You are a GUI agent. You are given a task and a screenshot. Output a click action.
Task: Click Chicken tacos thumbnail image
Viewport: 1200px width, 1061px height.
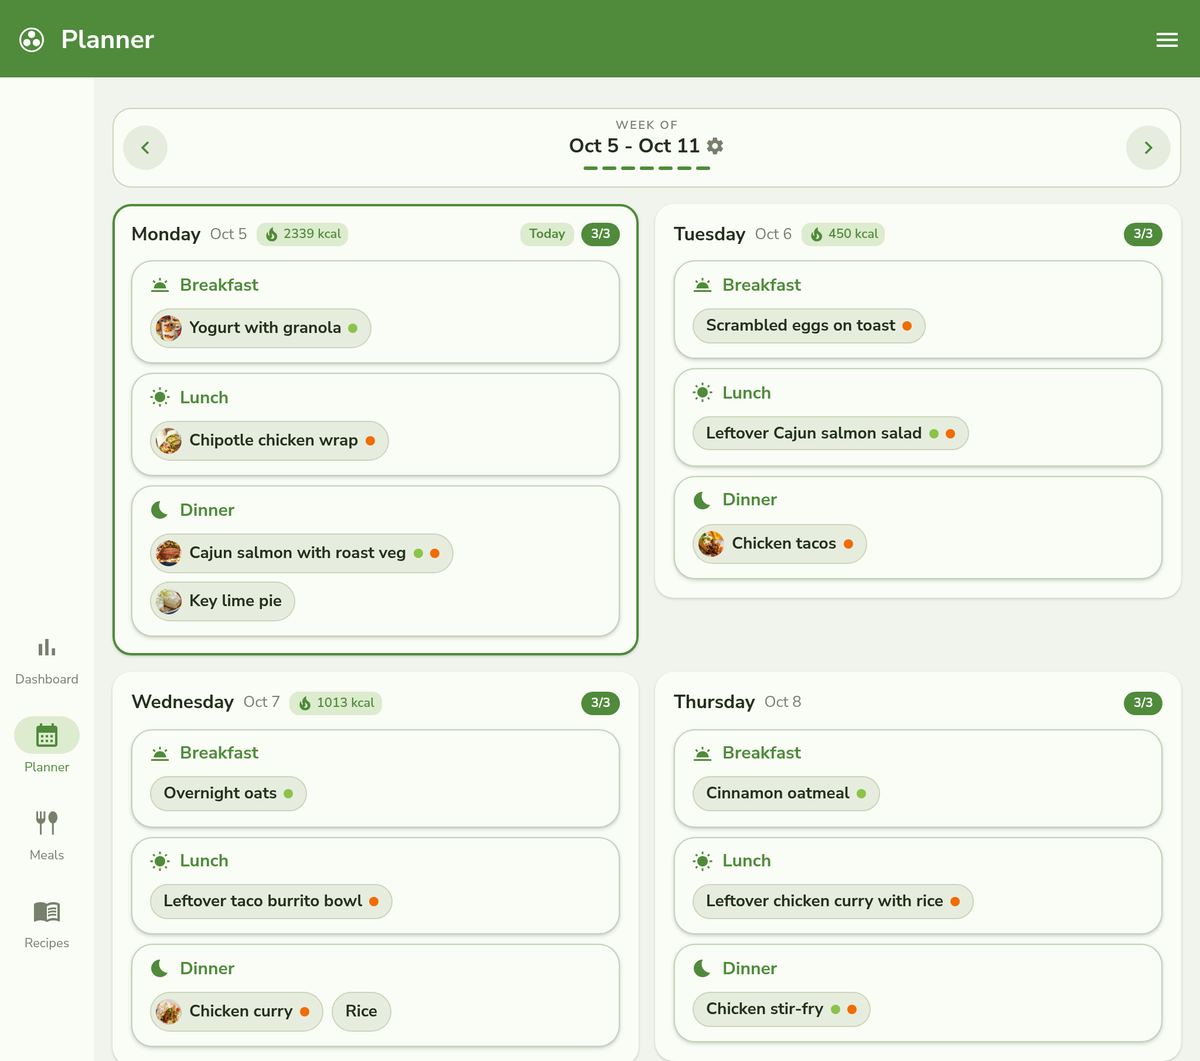(x=711, y=544)
